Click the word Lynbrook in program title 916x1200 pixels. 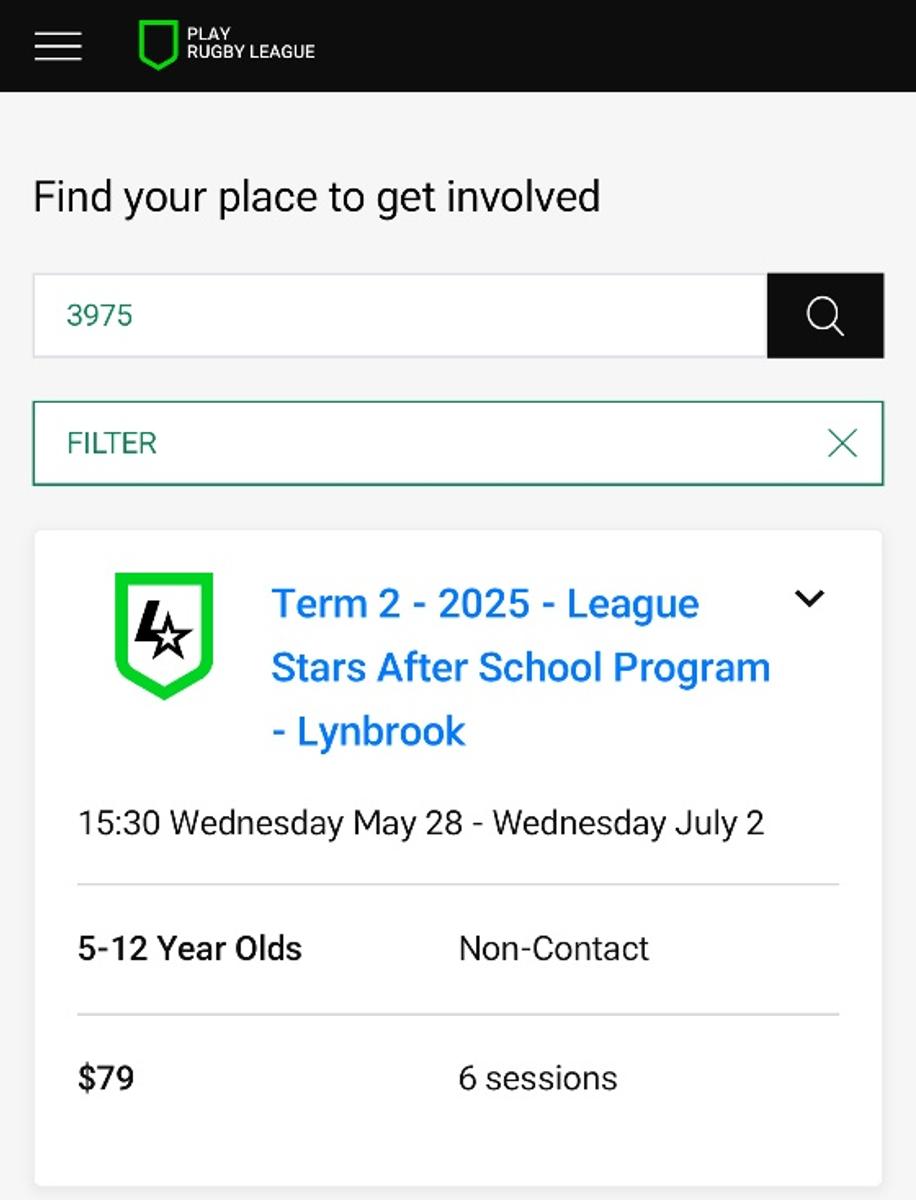[x=381, y=732]
